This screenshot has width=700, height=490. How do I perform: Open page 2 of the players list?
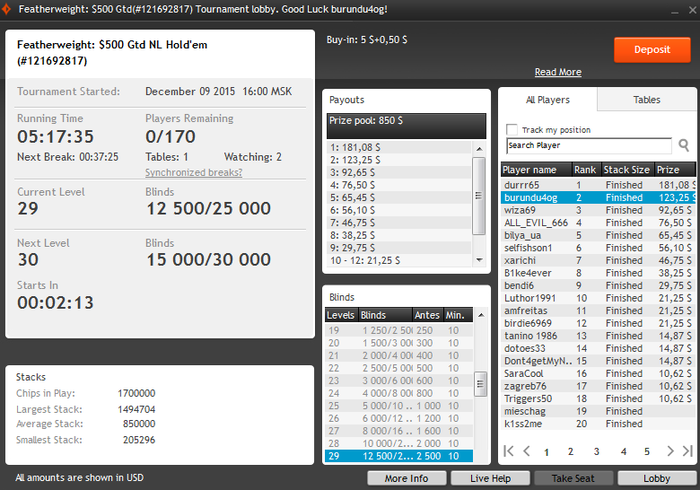tap(571, 452)
